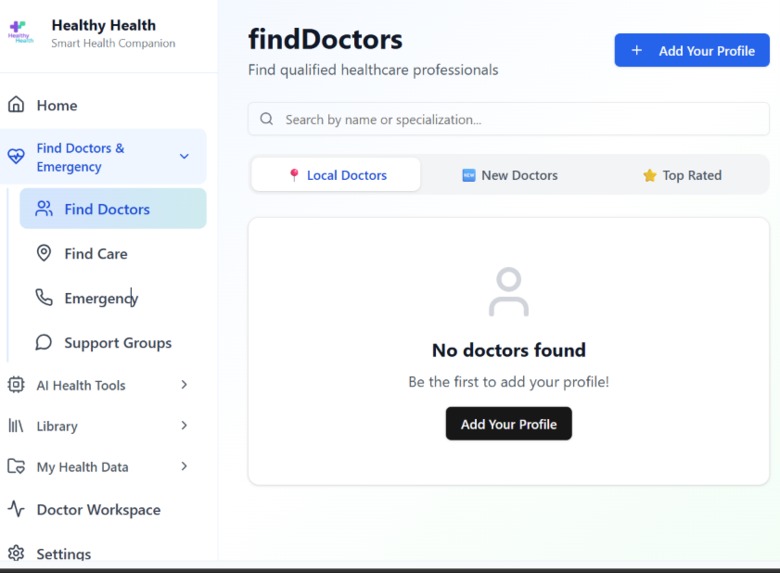
Task: Open Emergency in the sidebar
Action: (113, 297)
